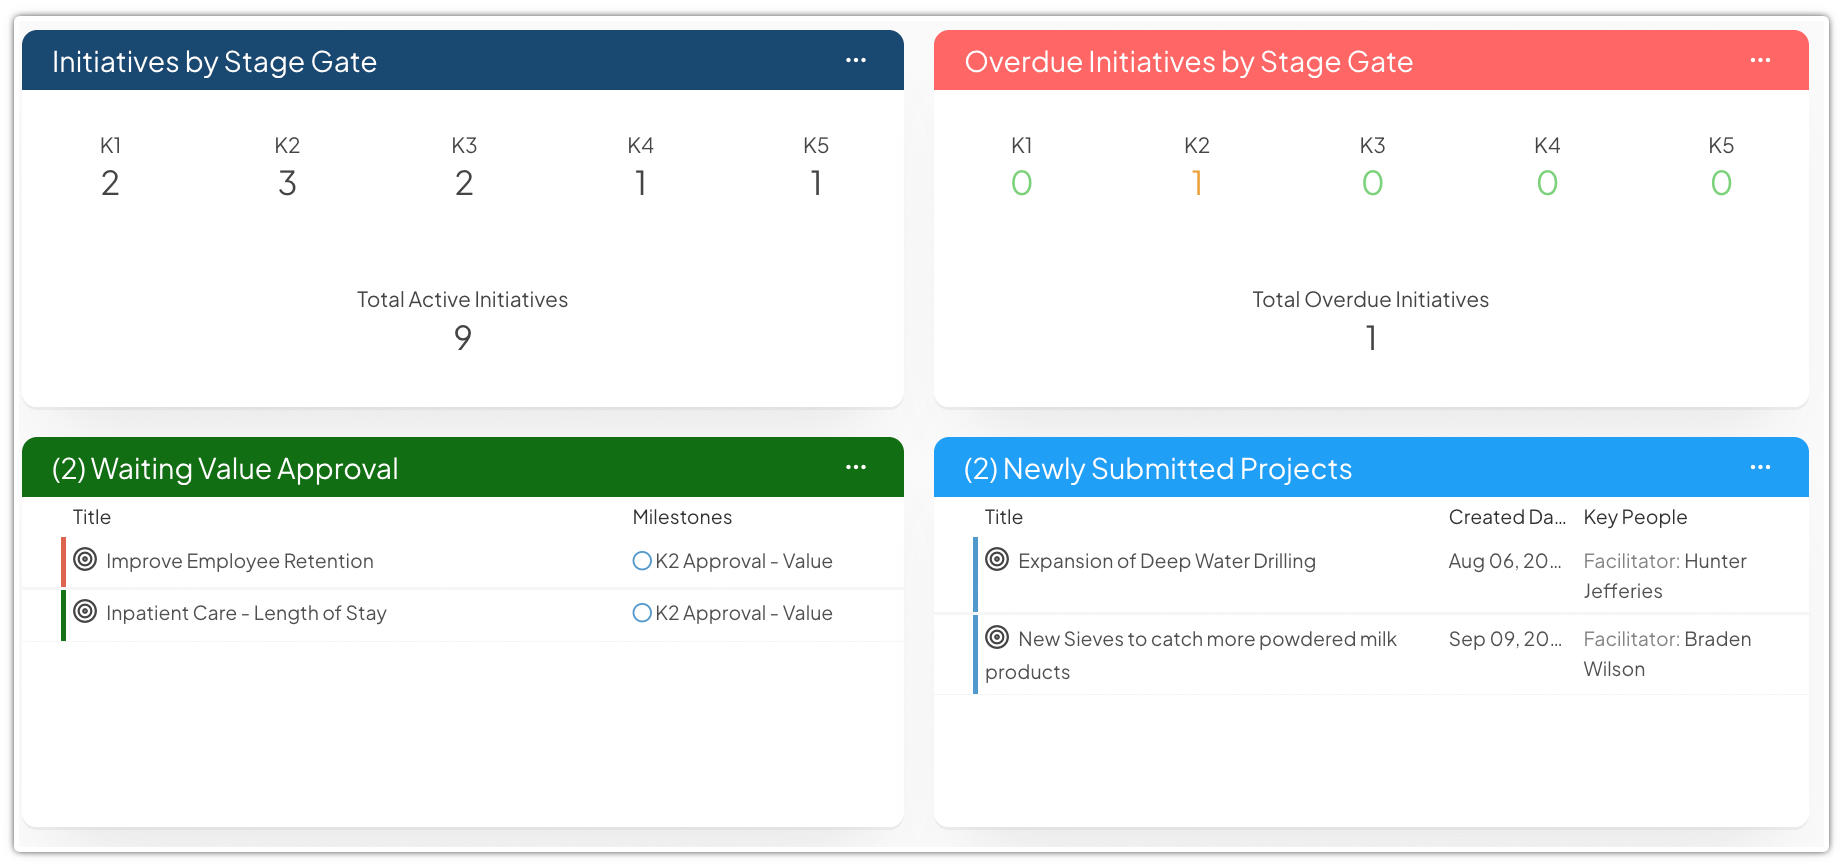Open Newly Submitted Projects ellipsis menu
Image resolution: width=1844 pixels, height=868 pixels.
(1760, 467)
